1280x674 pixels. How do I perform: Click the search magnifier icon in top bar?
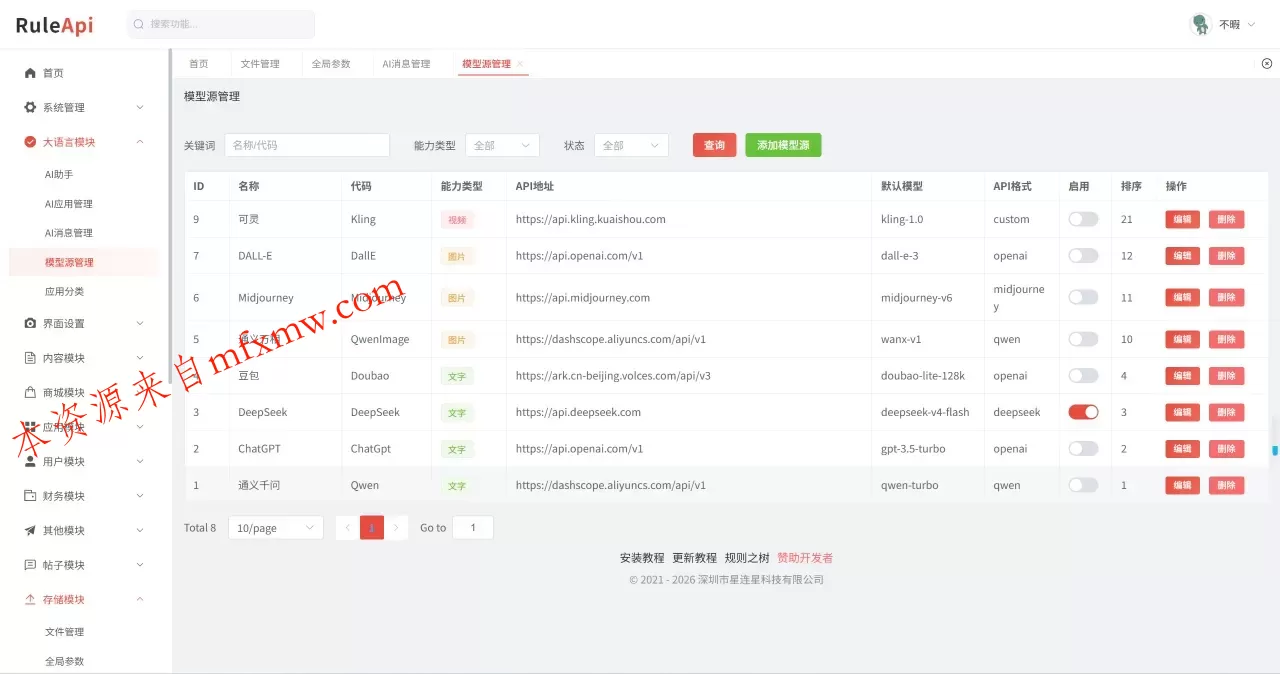(139, 24)
